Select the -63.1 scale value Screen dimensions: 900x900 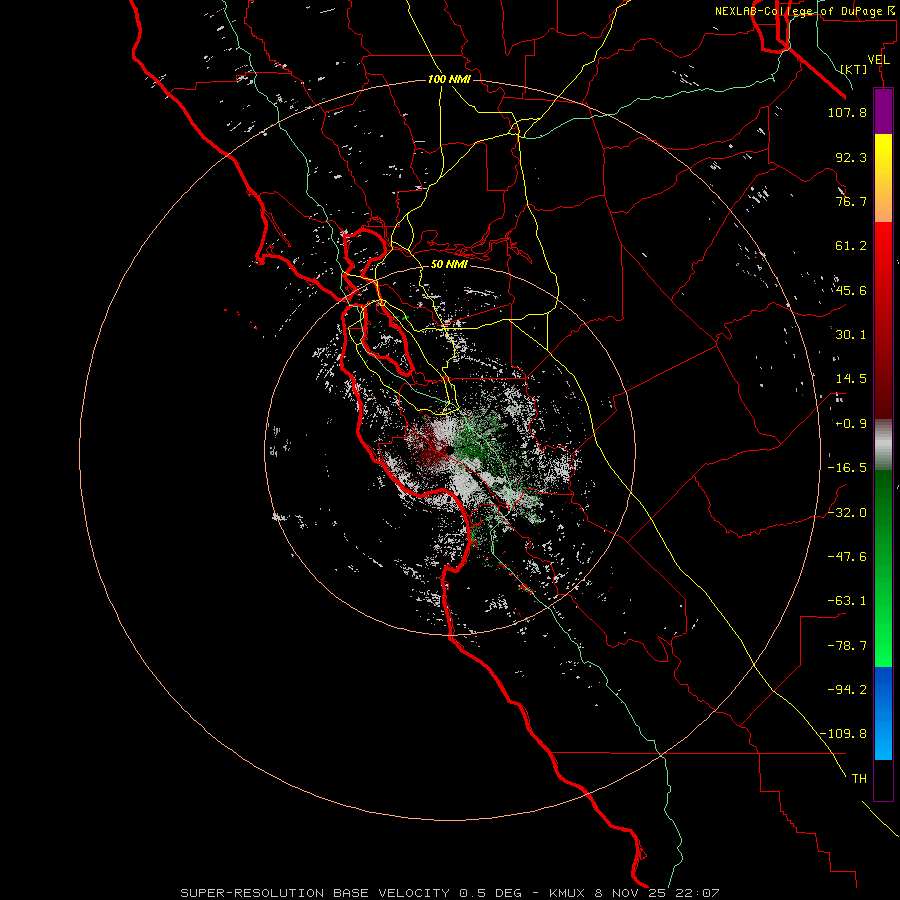pyautogui.click(x=847, y=601)
